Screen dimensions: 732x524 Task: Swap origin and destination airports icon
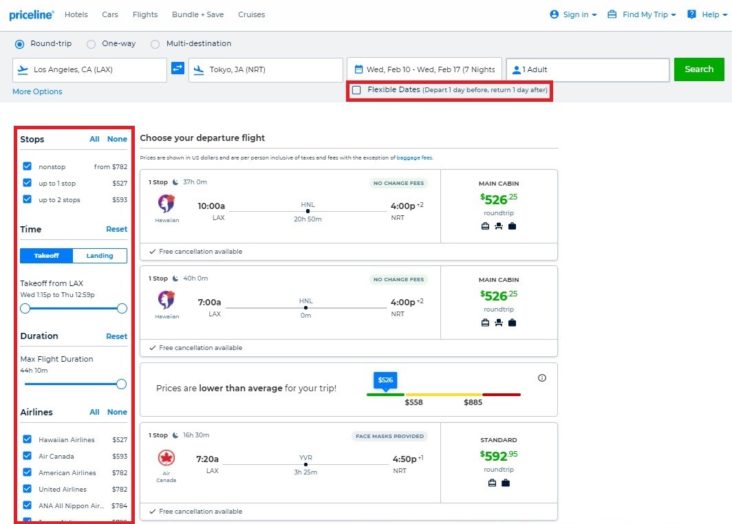[177, 68]
